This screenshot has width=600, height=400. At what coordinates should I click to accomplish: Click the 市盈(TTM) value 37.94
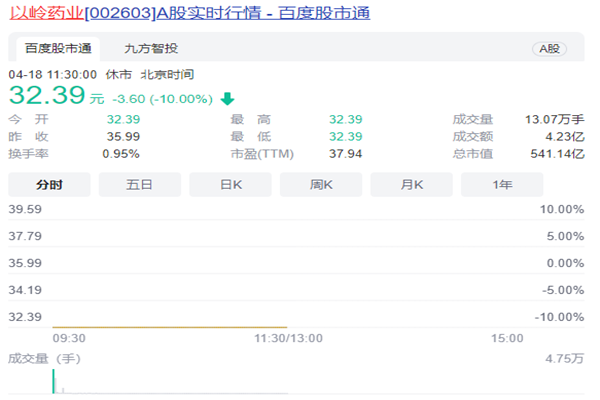pyautogui.click(x=346, y=154)
